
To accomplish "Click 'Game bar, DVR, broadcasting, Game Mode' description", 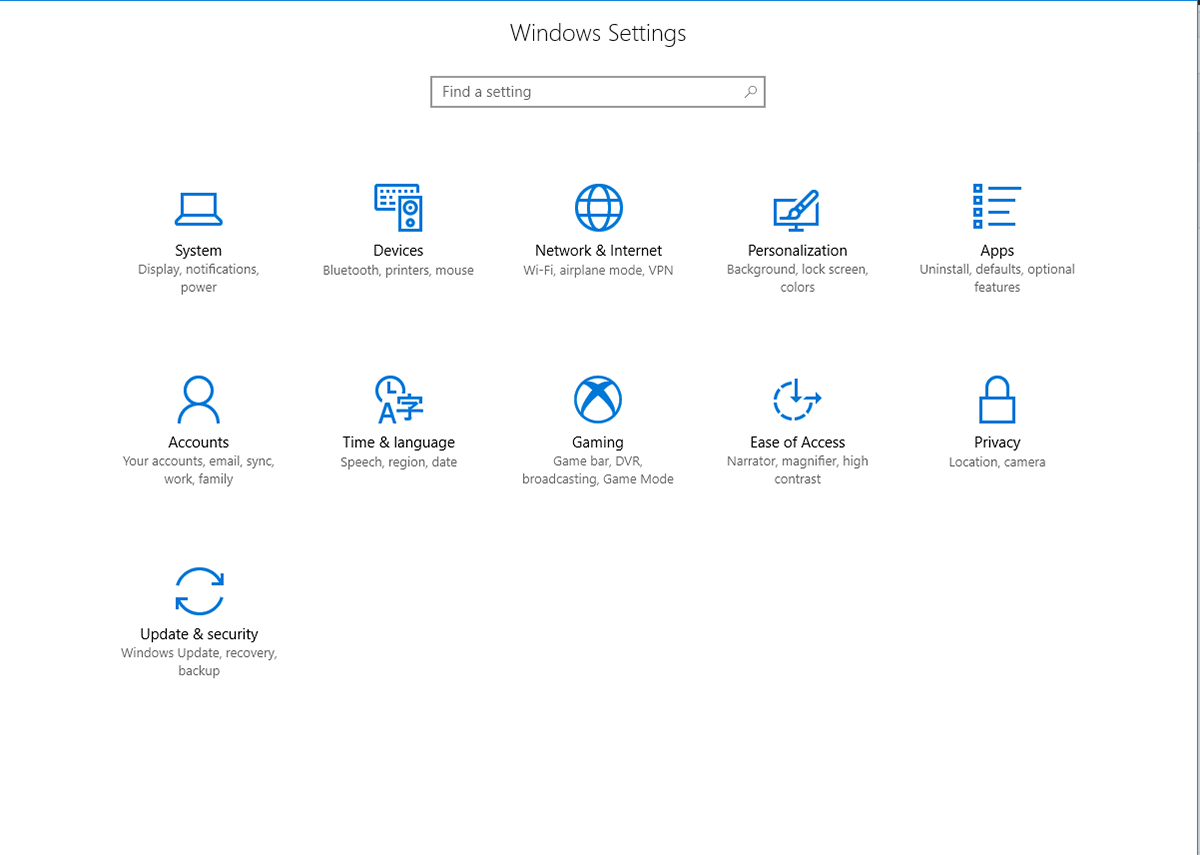I will click(x=598, y=470).
